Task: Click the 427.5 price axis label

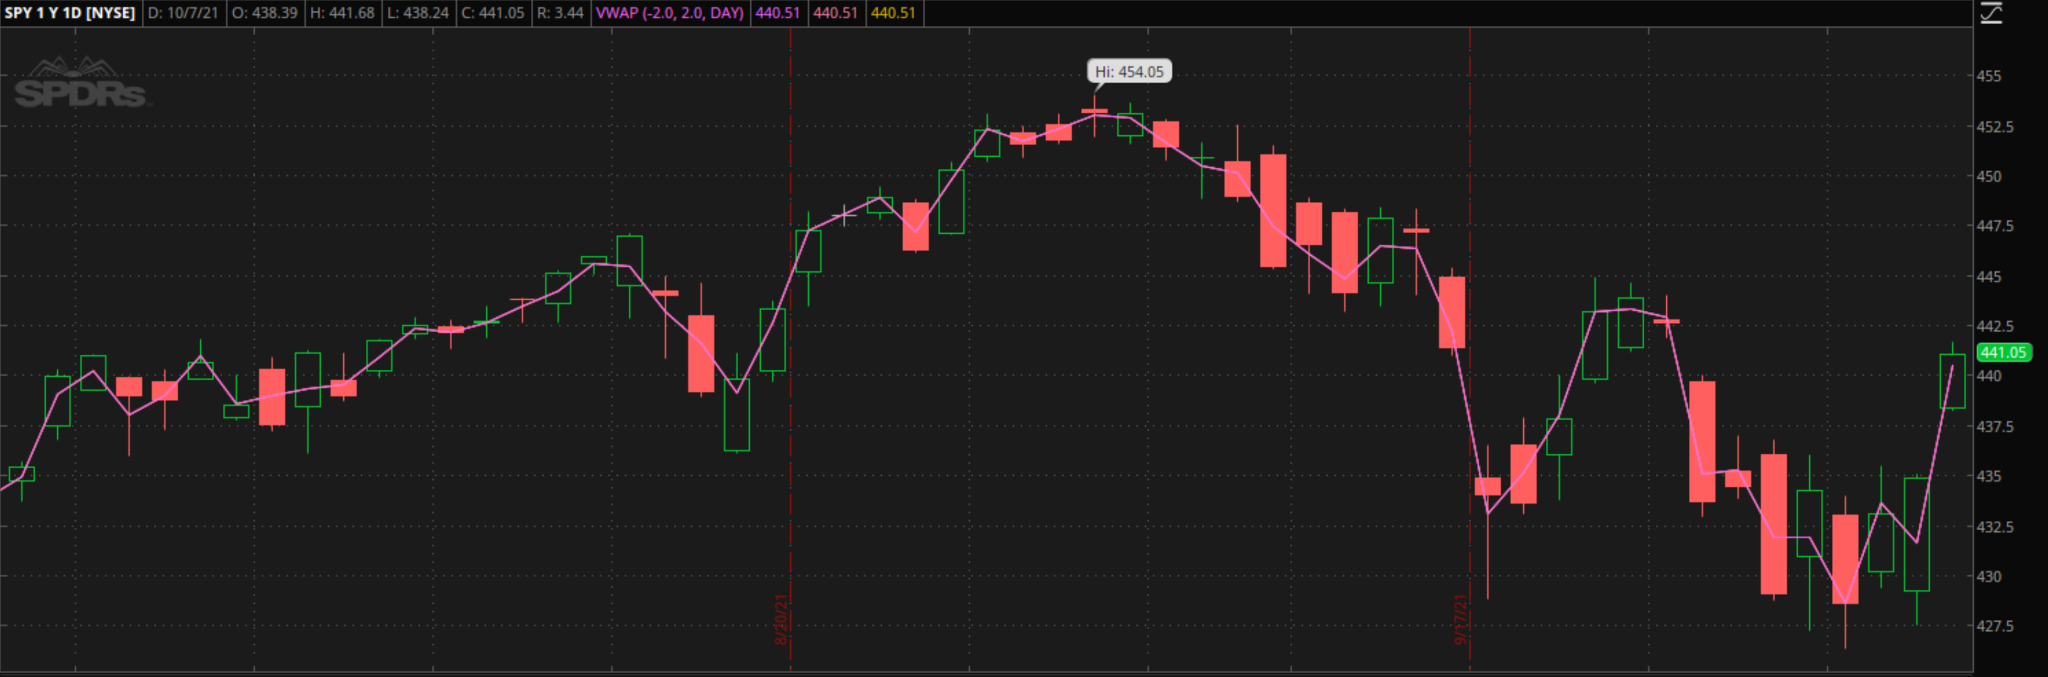Action: [1995, 626]
